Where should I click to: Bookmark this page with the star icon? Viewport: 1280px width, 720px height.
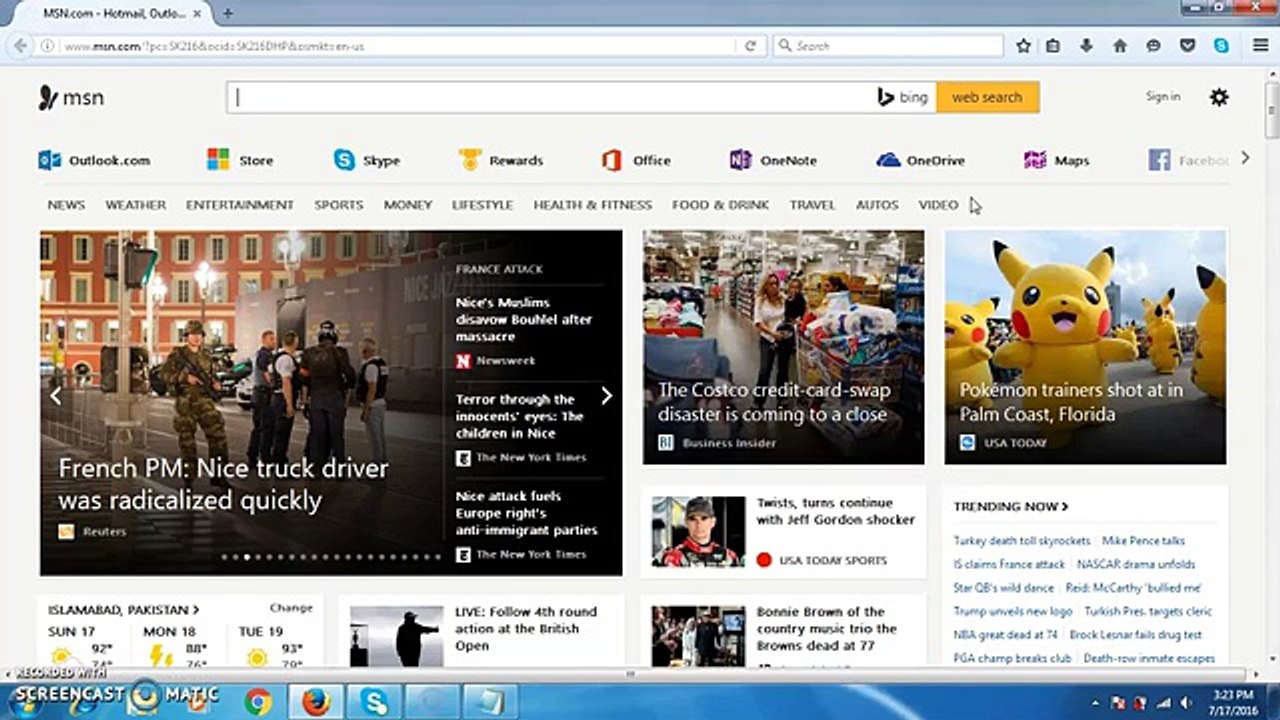(x=1023, y=46)
